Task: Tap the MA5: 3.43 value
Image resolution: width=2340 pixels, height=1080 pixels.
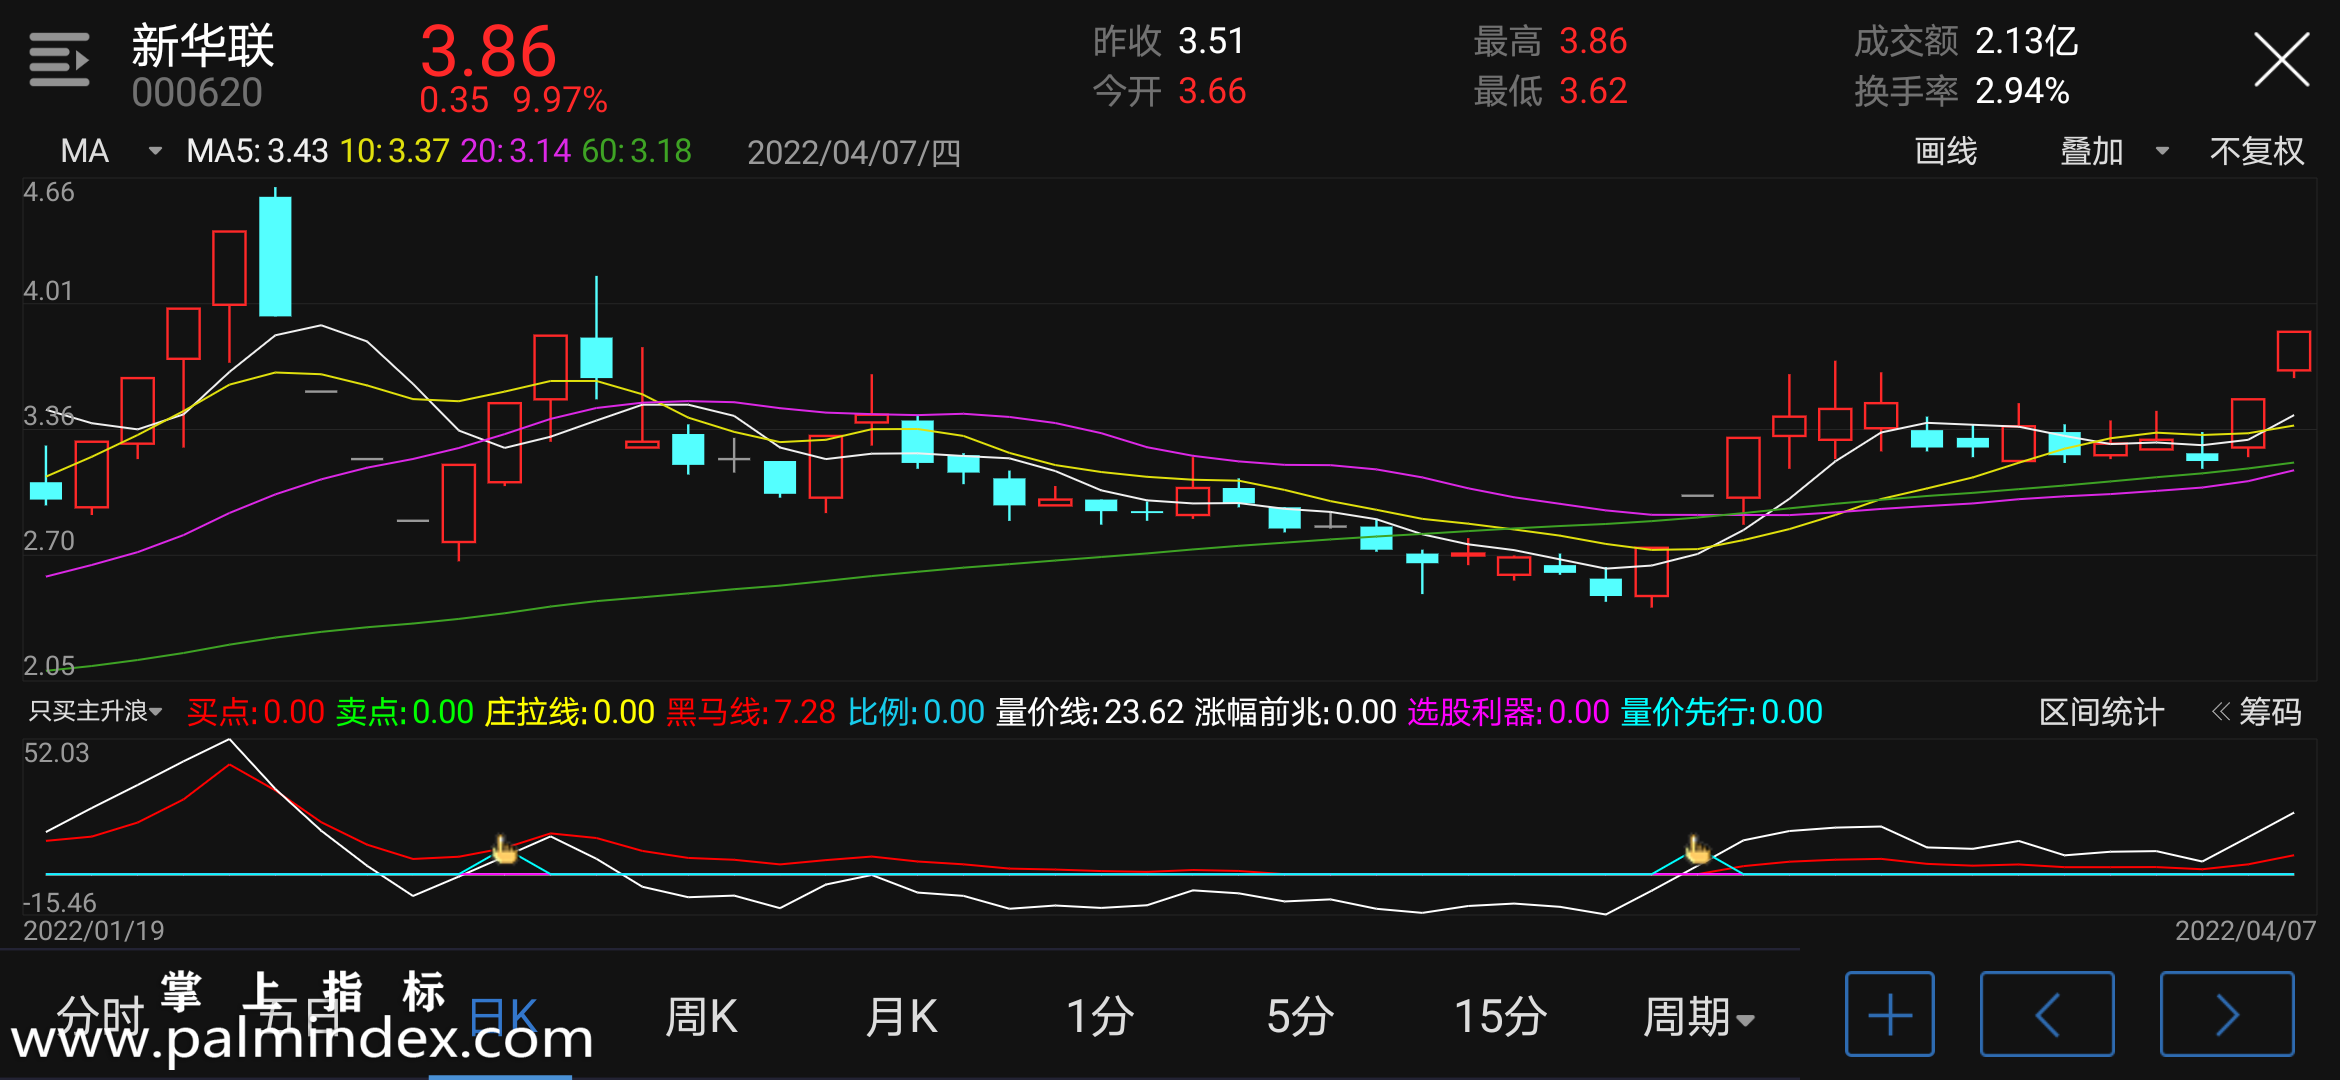Action: [257, 151]
